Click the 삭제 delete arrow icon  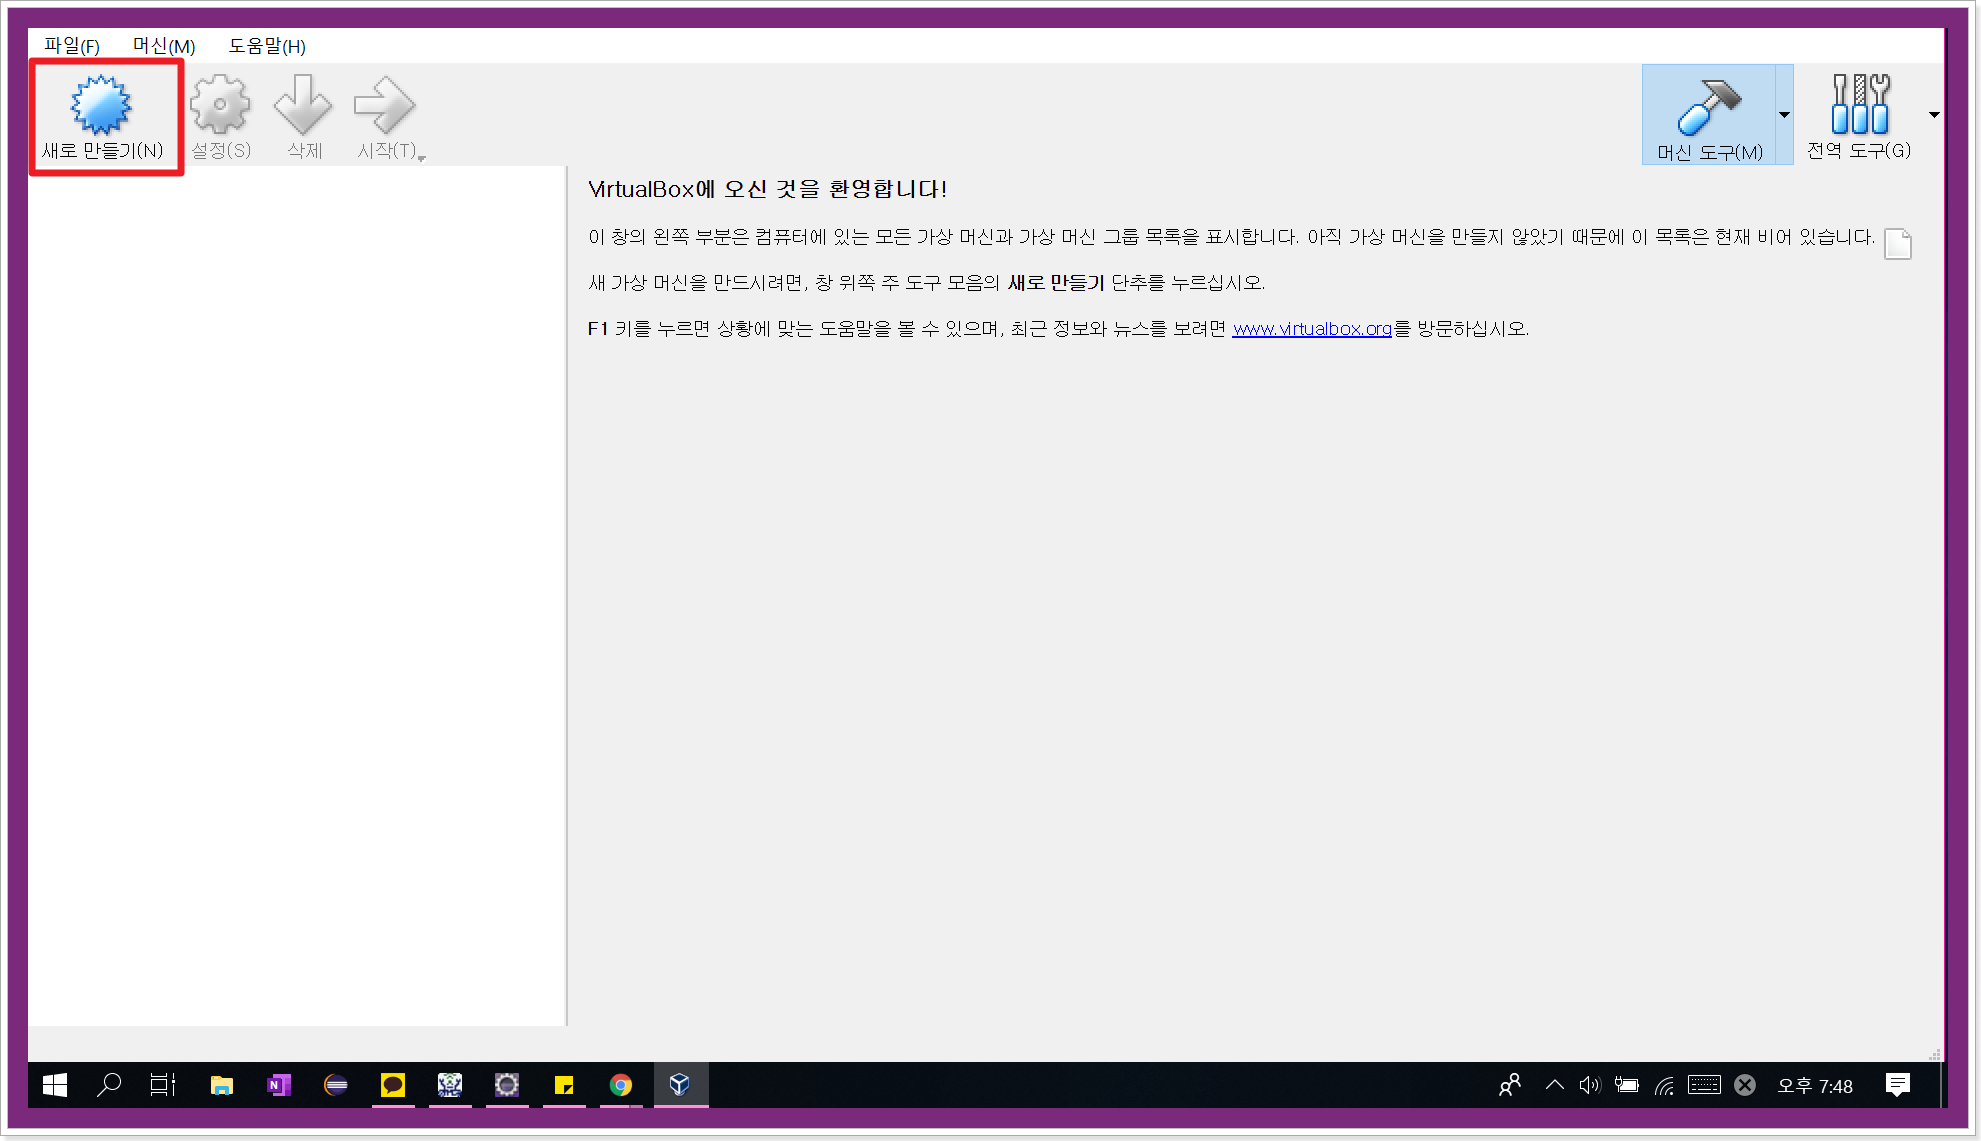(303, 105)
